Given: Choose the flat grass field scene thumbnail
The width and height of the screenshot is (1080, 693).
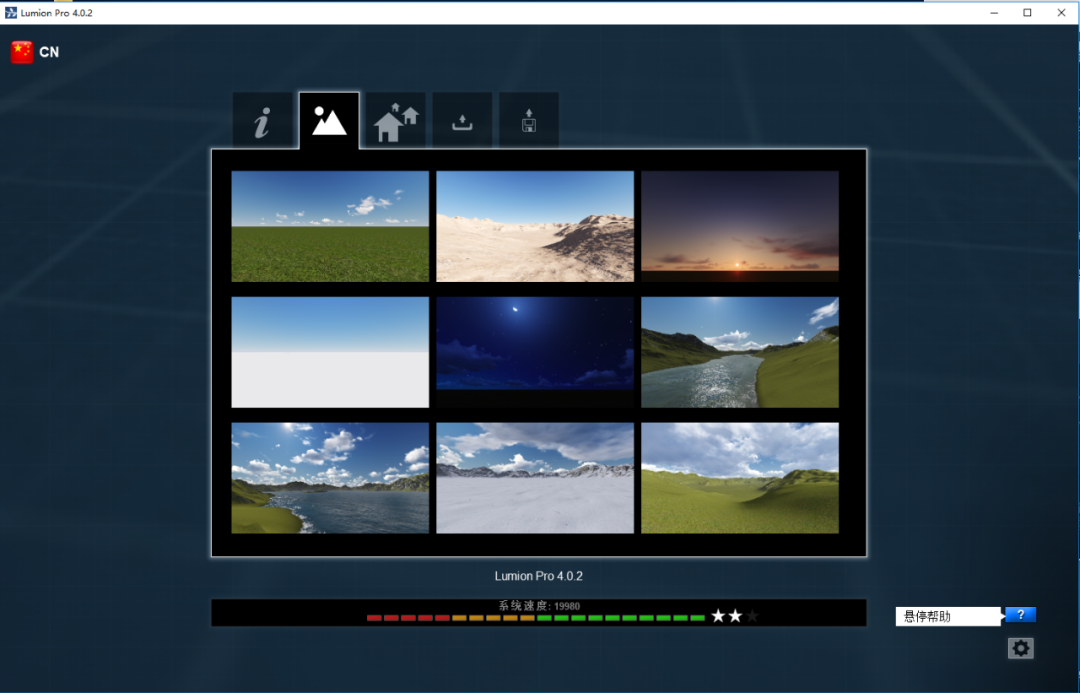Looking at the screenshot, I should (x=330, y=227).
